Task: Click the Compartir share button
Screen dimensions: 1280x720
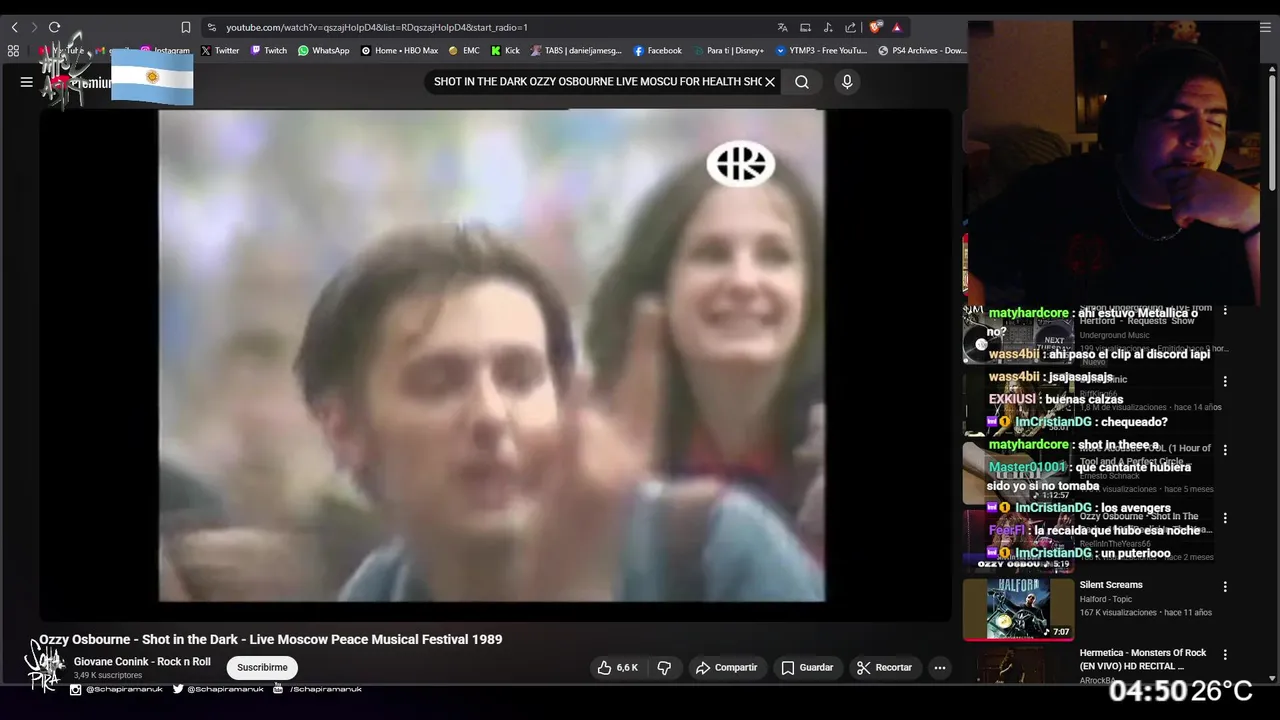Action: coord(726,667)
